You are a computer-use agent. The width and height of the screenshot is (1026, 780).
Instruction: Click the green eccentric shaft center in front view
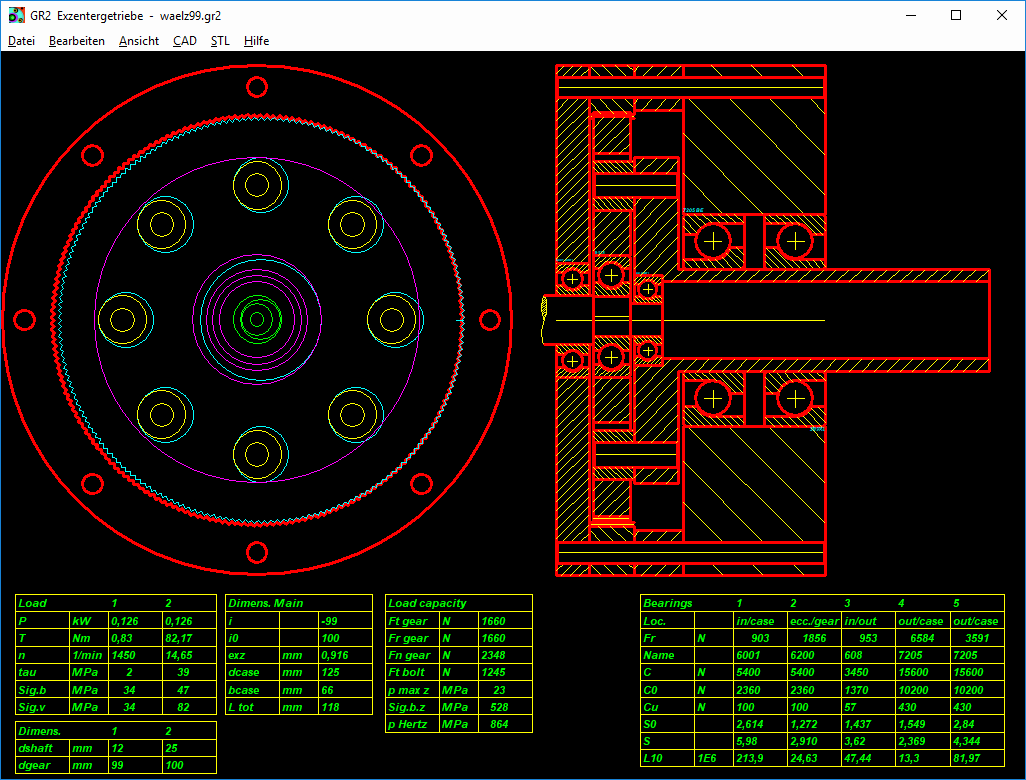[x=257, y=319]
